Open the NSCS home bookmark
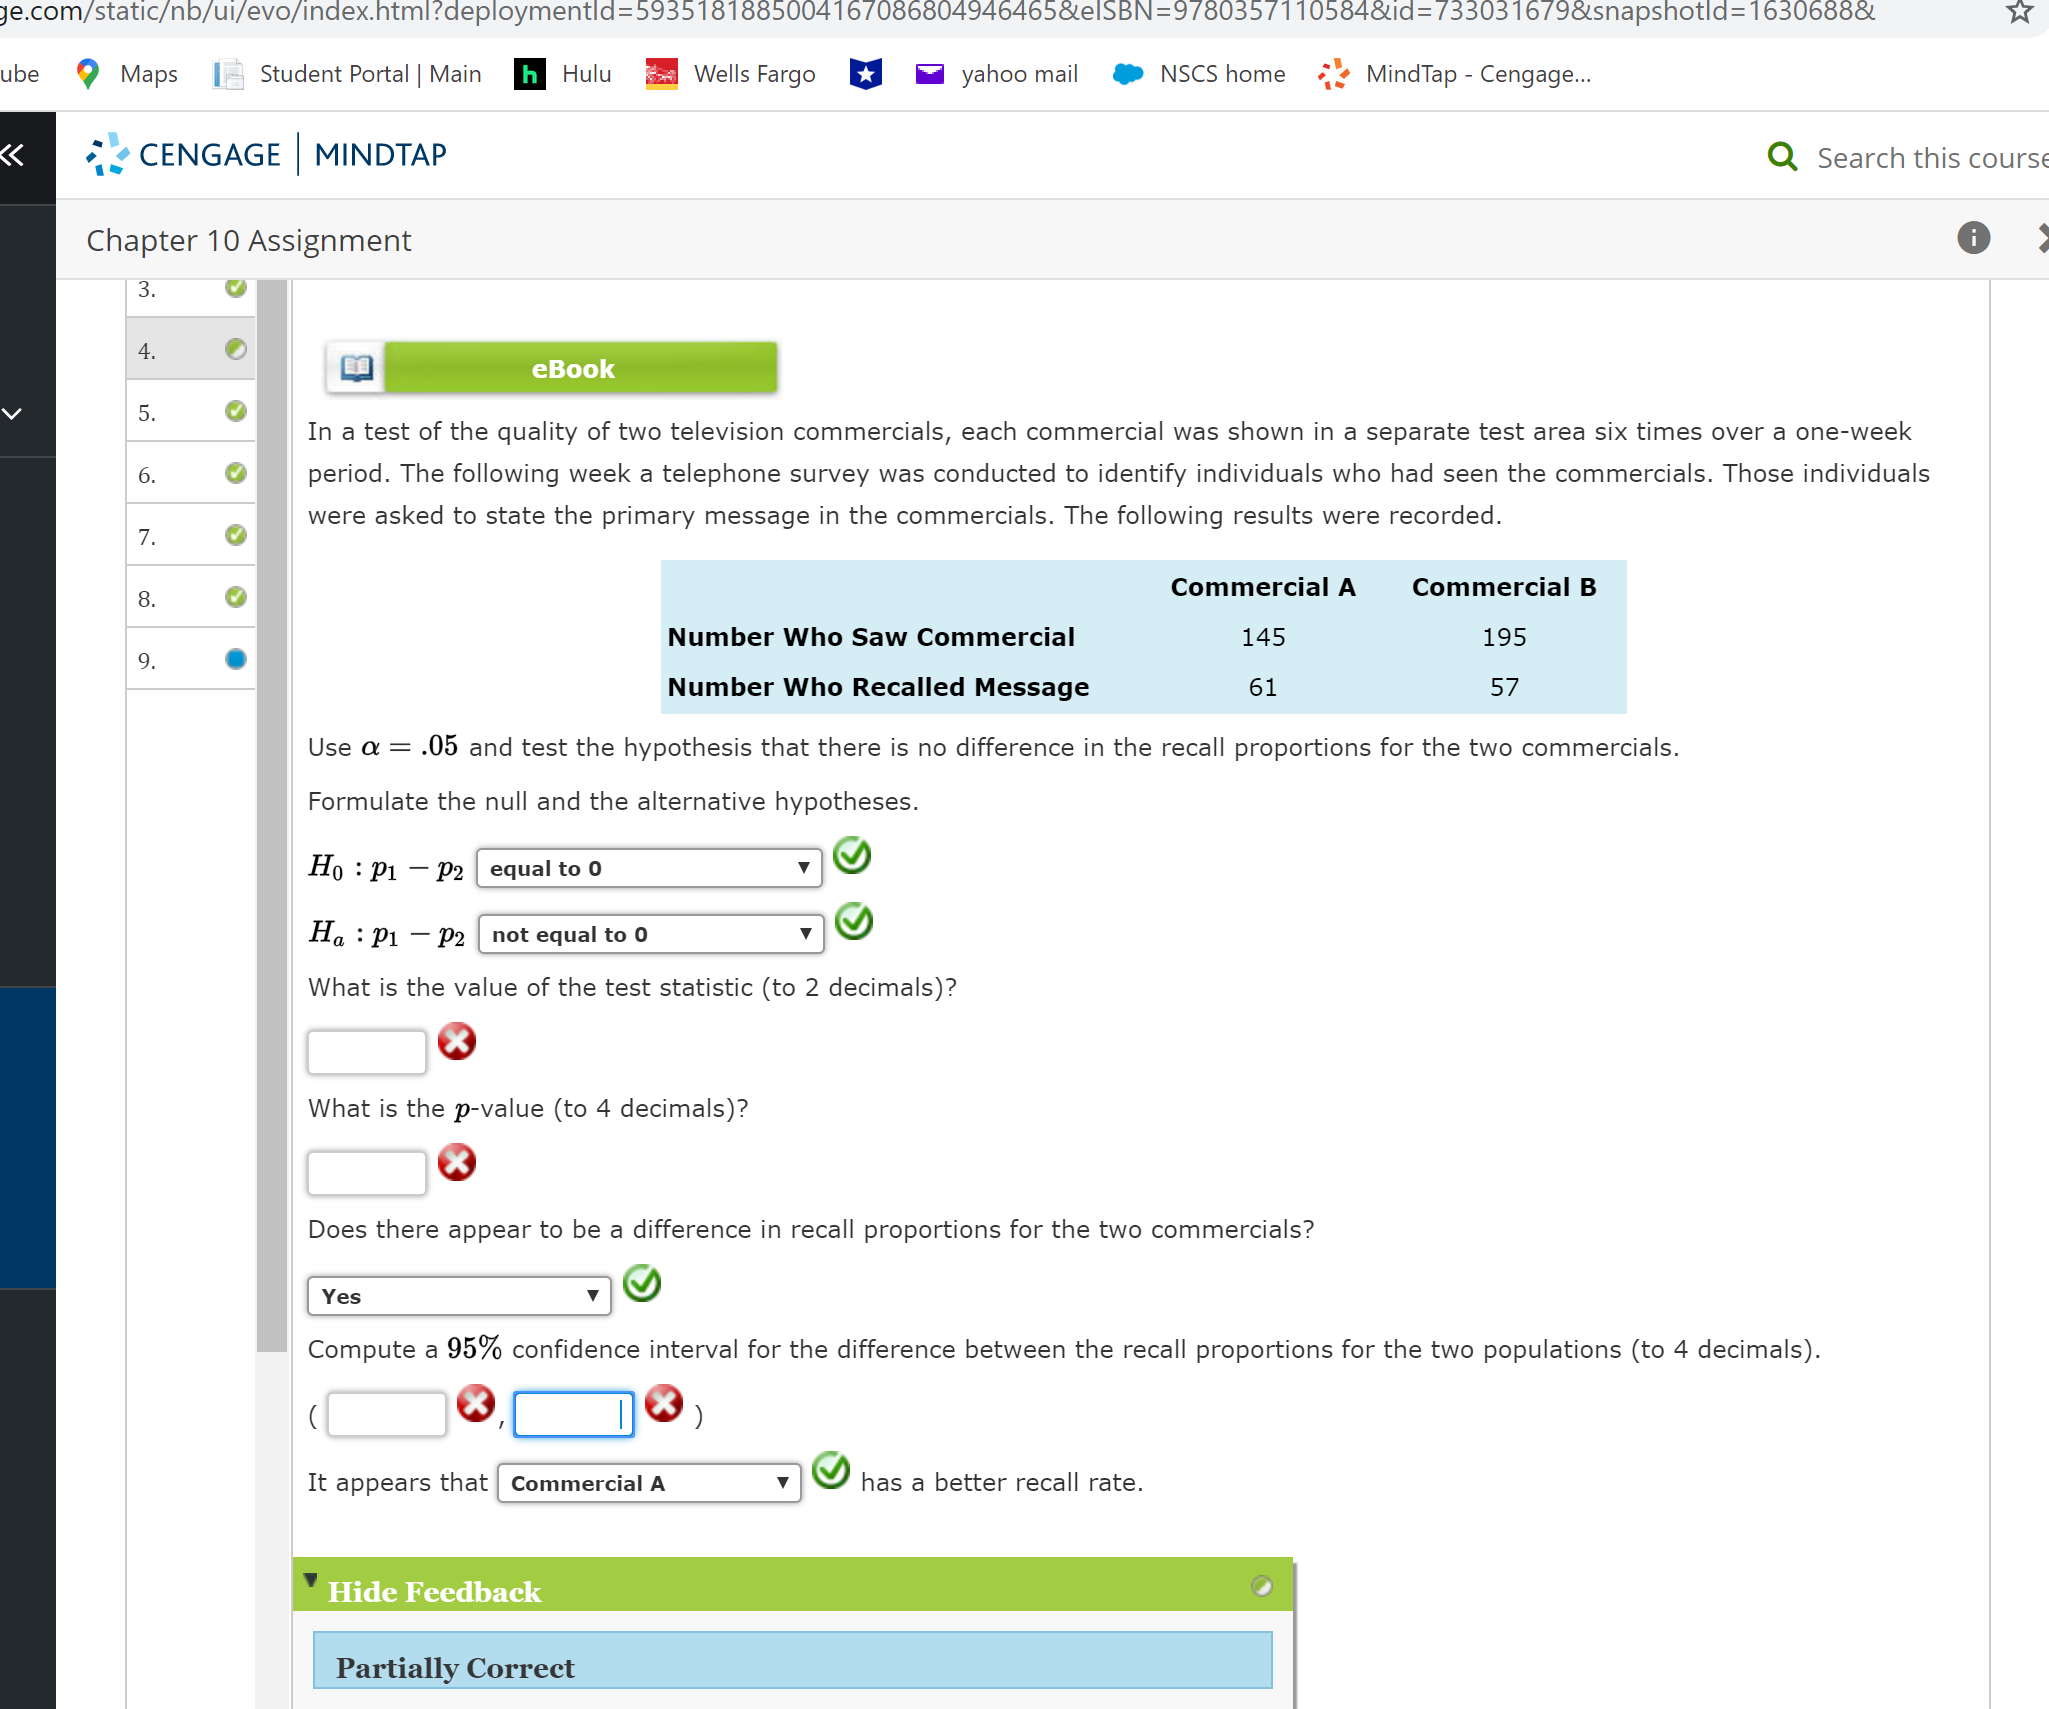 pos(1199,74)
